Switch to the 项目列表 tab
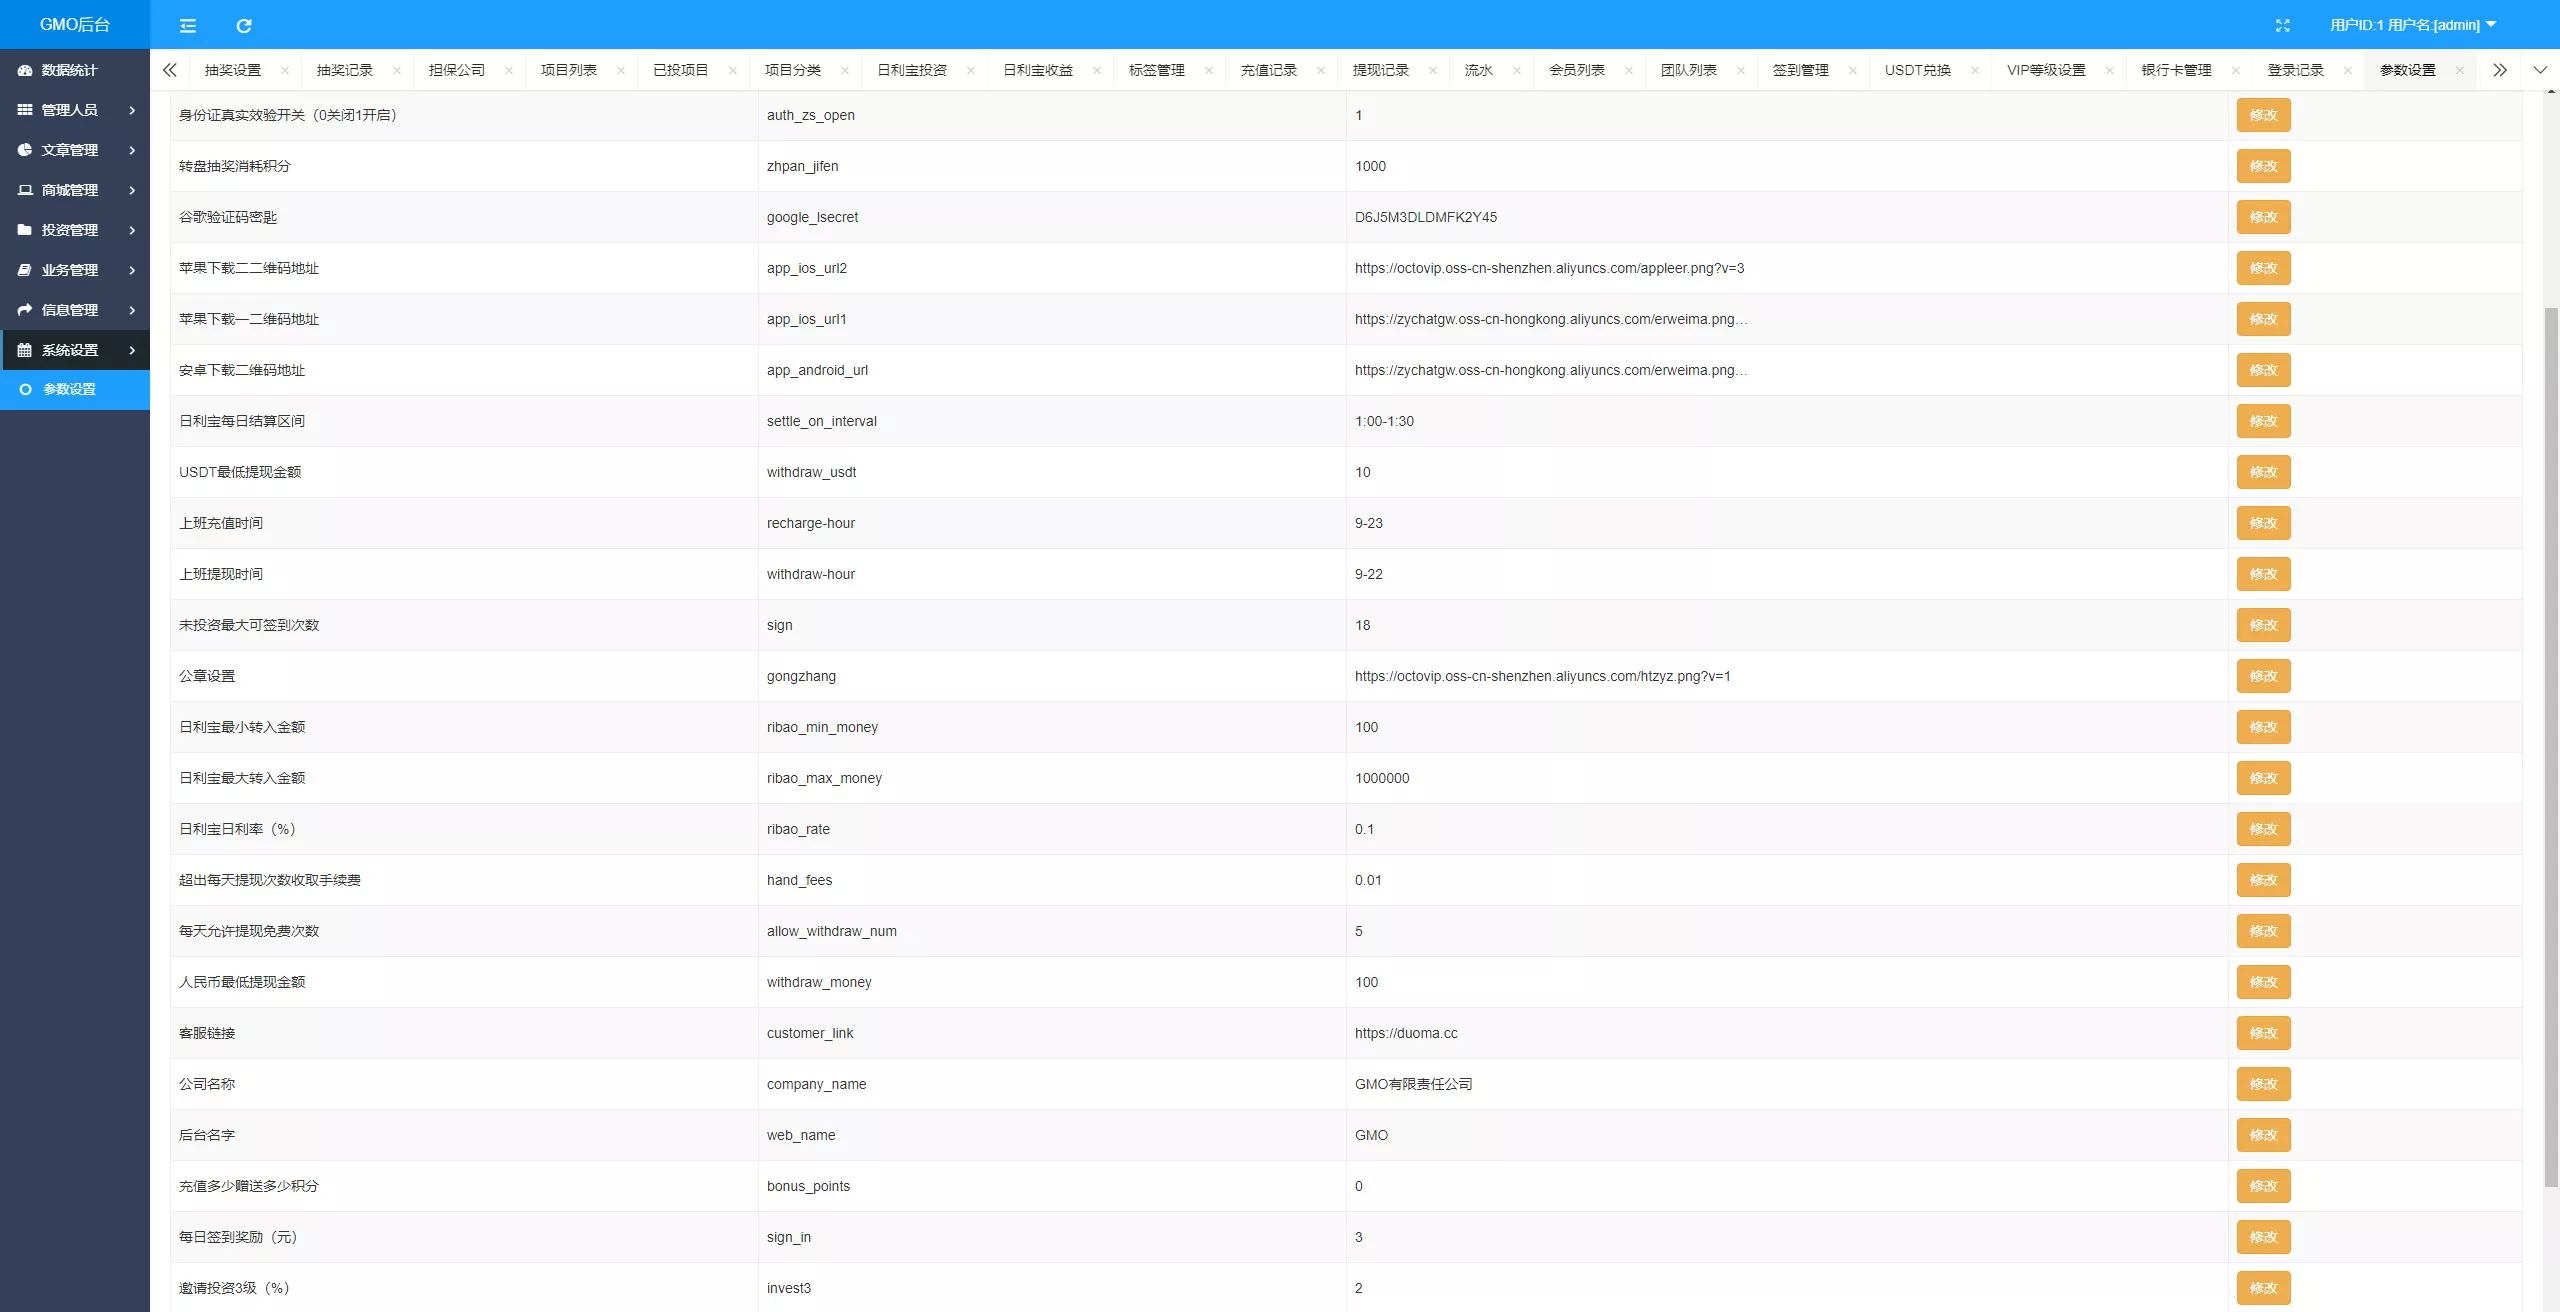This screenshot has height=1312, width=2560. pos(568,70)
